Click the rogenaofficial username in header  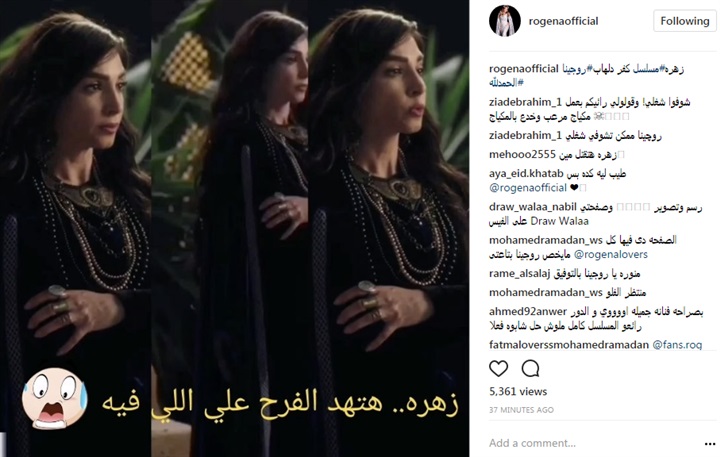point(563,21)
